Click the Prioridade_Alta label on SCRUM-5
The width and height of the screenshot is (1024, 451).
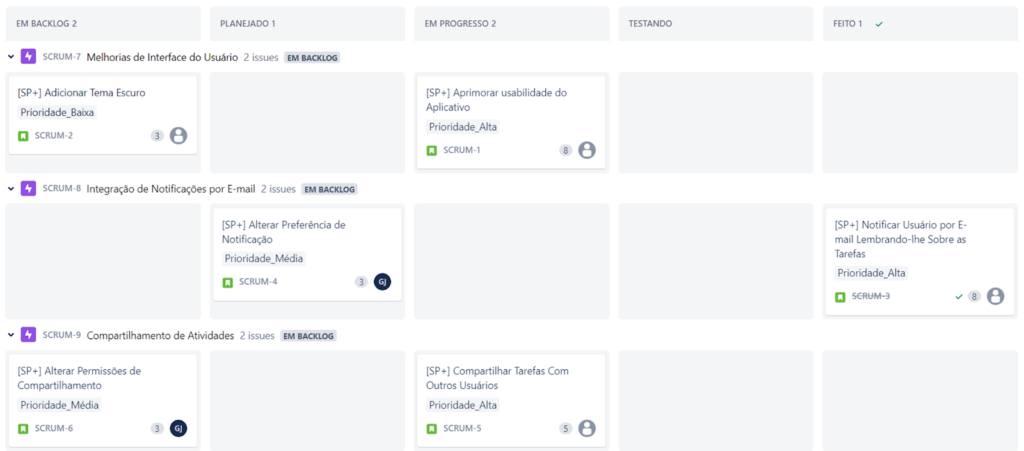pyautogui.click(x=463, y=405)
